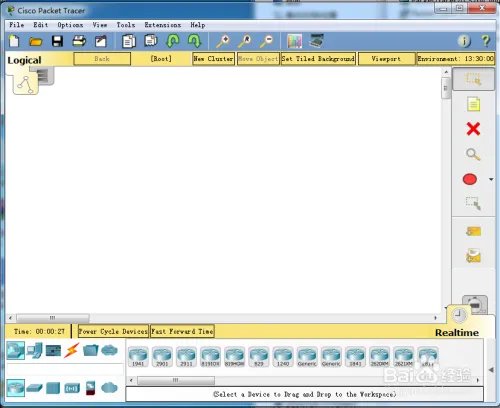The width and height of the screenshot is (500, 408).
Task: Activate the Inspect magnifier tool
Action: [x=473, y=154]
